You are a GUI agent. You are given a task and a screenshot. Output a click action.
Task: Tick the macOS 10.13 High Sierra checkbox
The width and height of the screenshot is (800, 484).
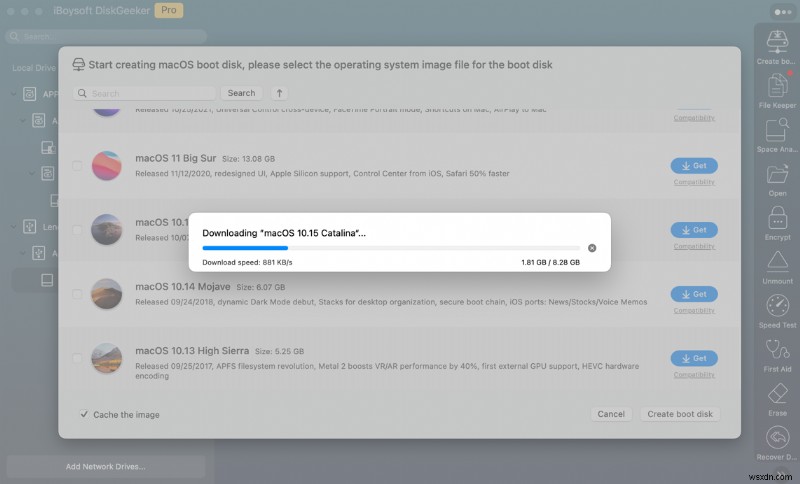pos(77,359)
